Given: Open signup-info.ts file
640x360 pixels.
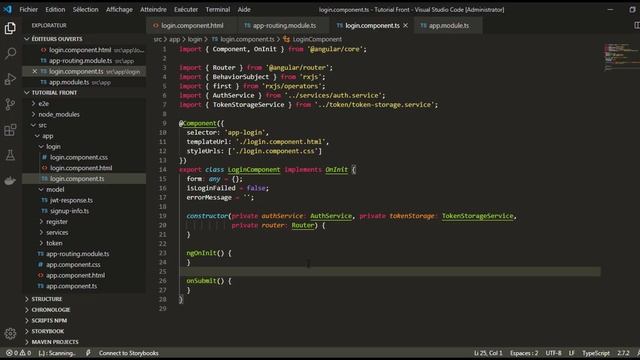Looking at the screenshot, I should [69, 211].
